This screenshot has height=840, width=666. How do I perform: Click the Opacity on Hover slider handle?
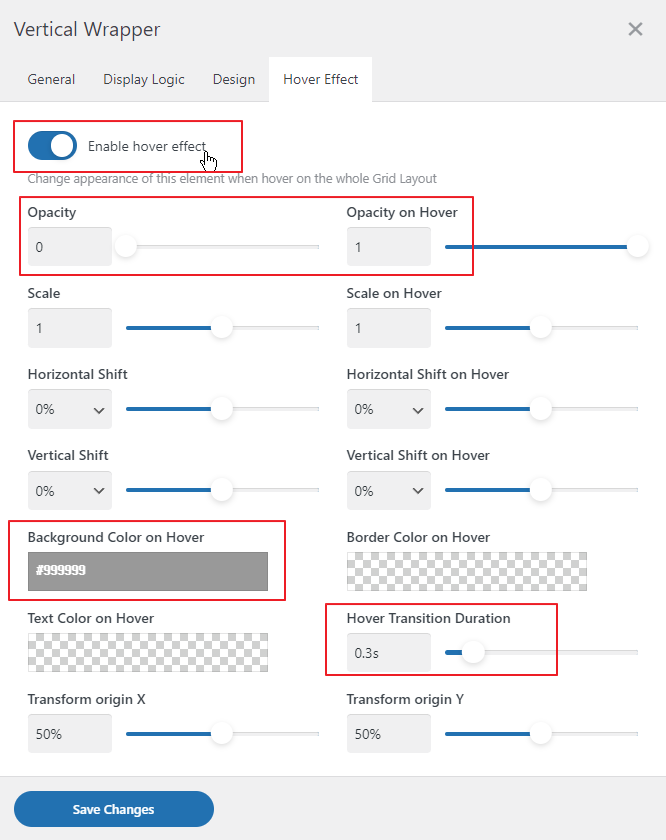click(x=637, y=246)
